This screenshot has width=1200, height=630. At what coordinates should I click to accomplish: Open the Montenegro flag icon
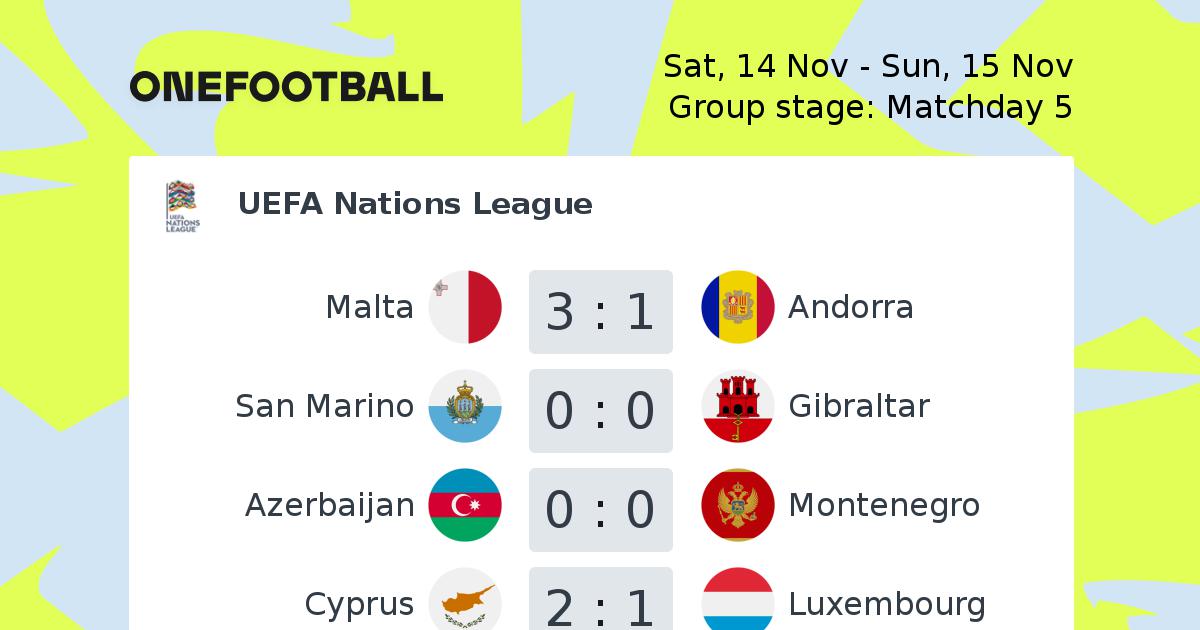pyautogui.click(x=738, y=505)
